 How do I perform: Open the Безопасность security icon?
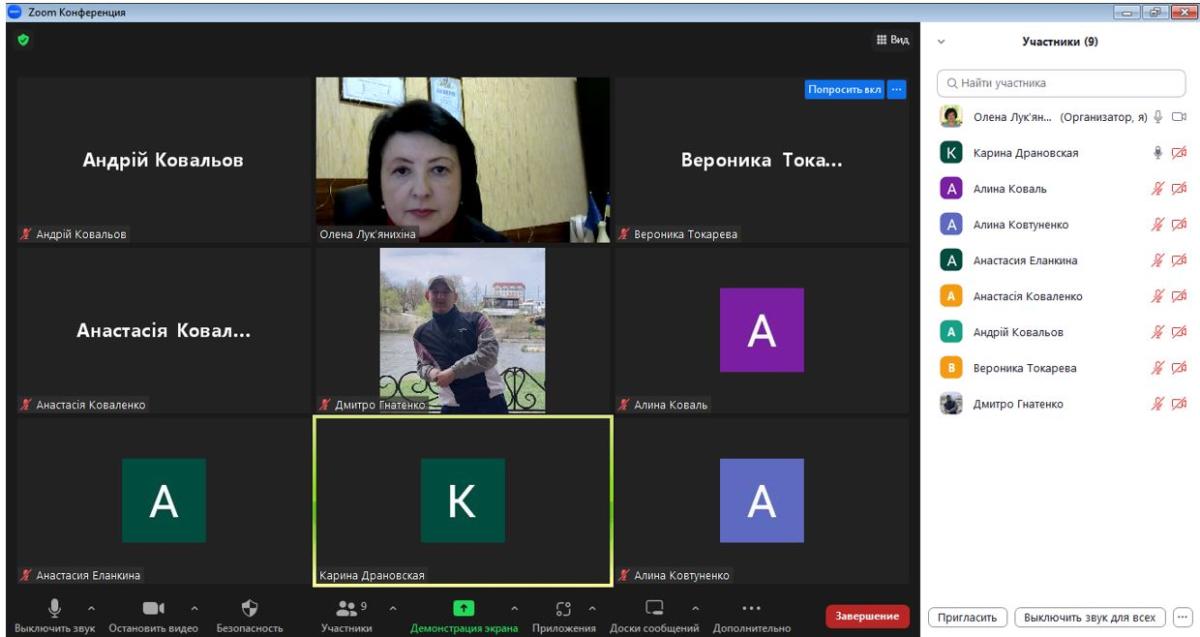[x=250, y=608]
